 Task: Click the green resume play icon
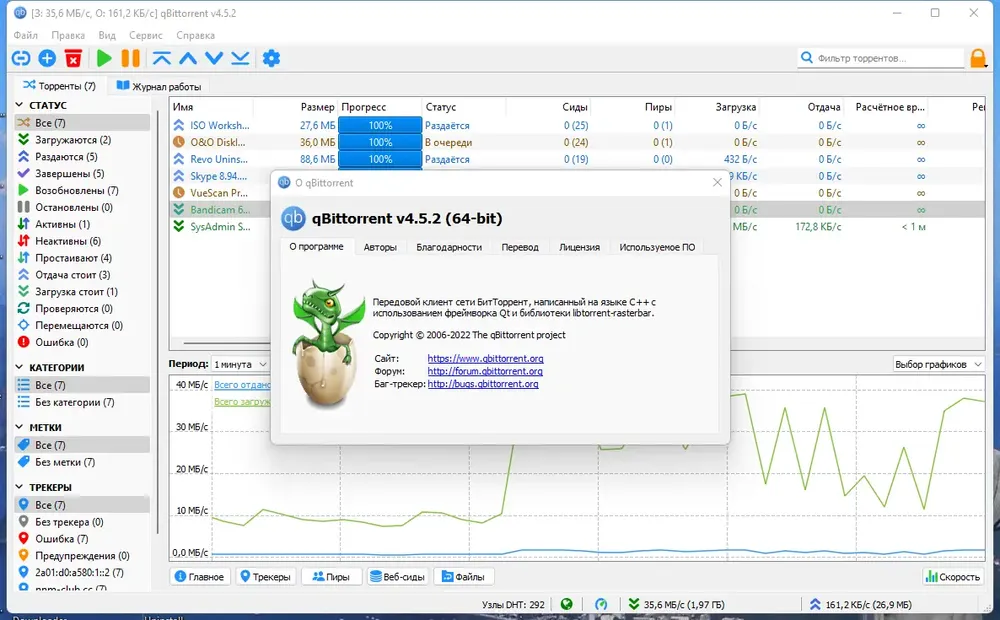pos(104,59)
